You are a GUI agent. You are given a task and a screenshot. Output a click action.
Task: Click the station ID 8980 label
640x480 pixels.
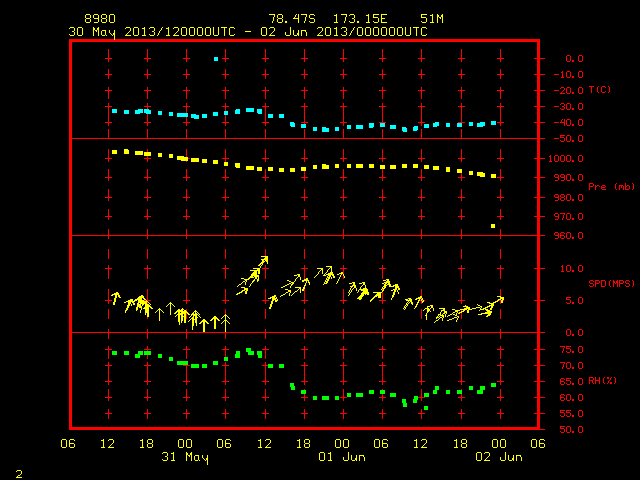click(x=100, y=19)
